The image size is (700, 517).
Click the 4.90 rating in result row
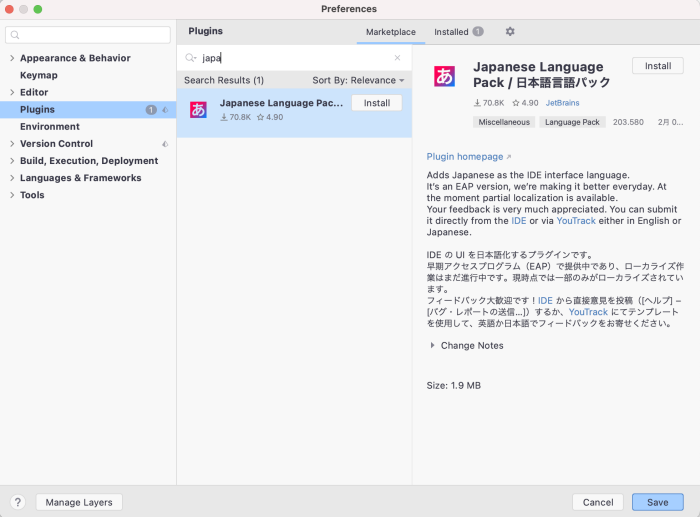[x=270, y=117]
